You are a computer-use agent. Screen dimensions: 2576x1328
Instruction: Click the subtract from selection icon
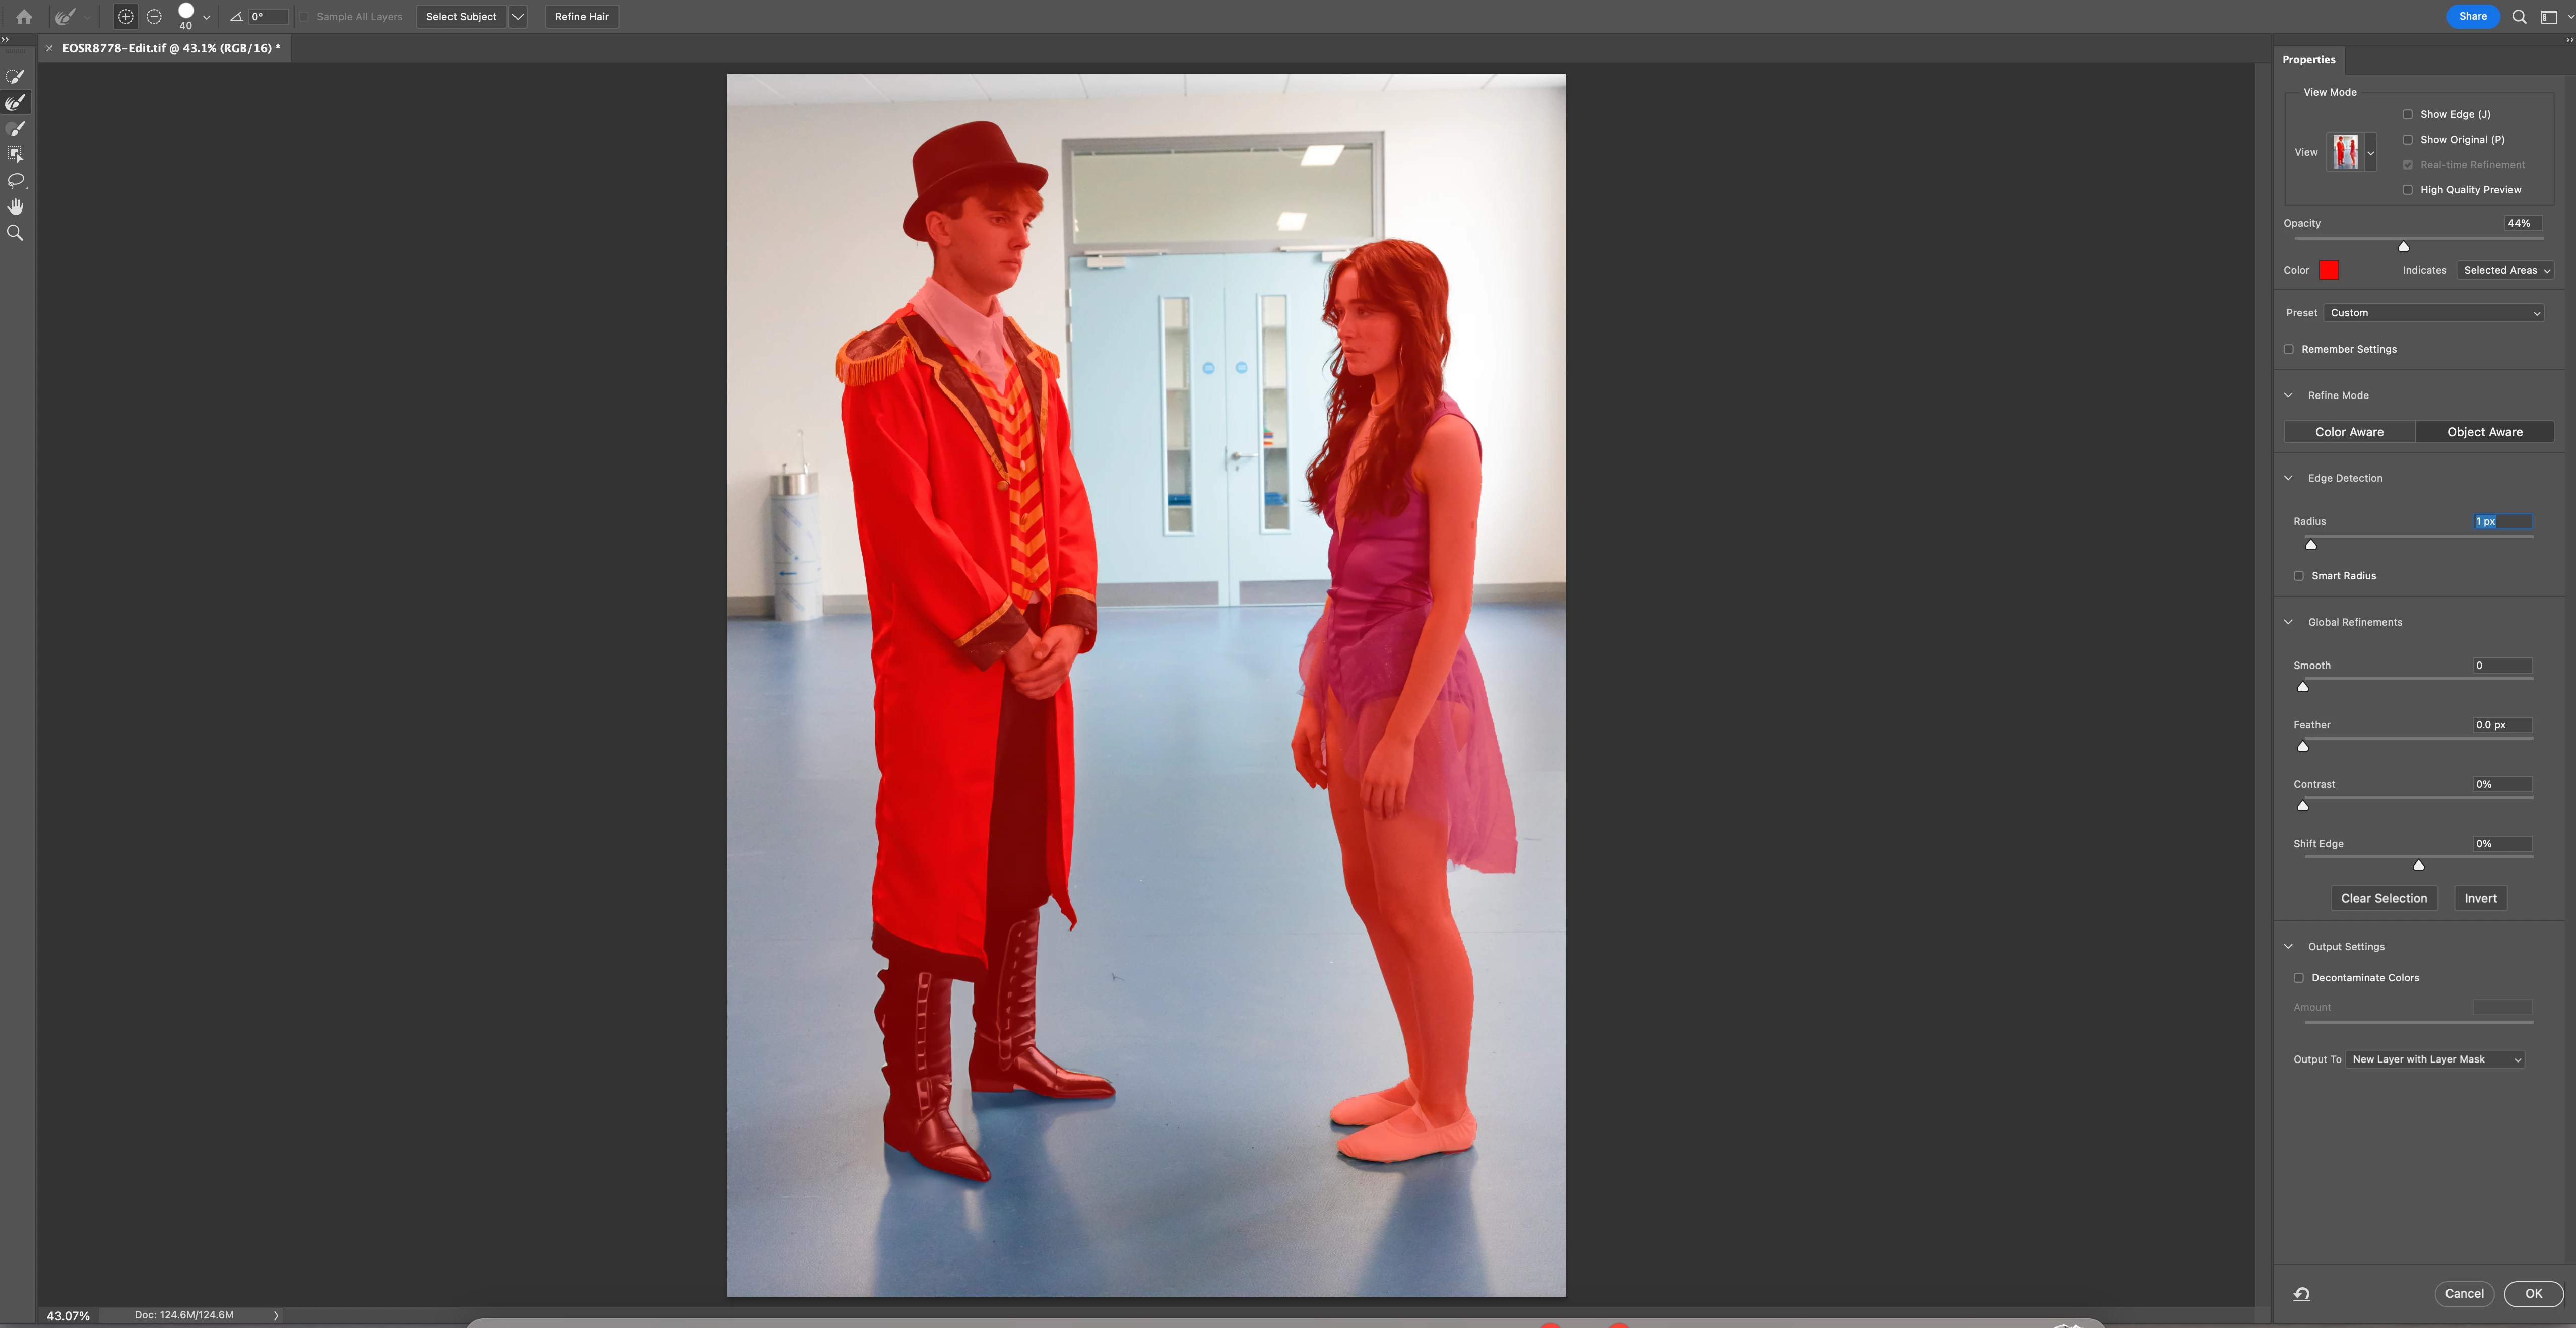154,17
